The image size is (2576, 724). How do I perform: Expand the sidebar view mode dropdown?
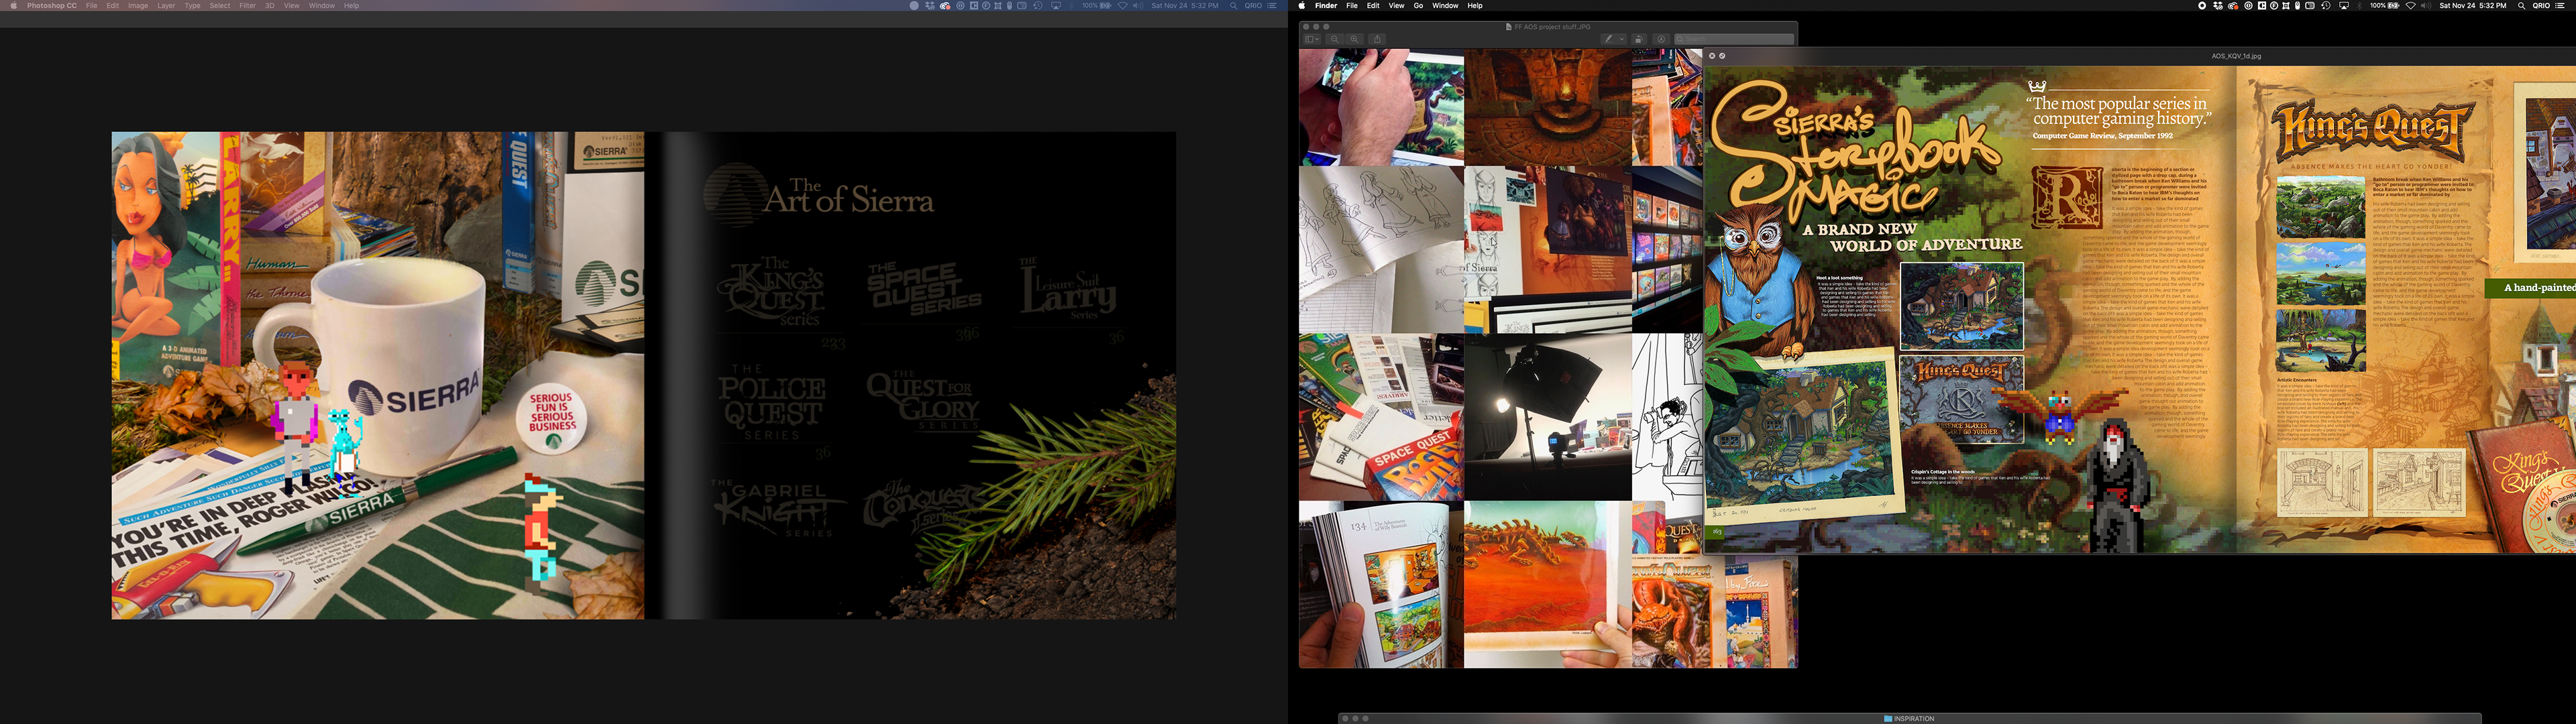coord(1313,40)
